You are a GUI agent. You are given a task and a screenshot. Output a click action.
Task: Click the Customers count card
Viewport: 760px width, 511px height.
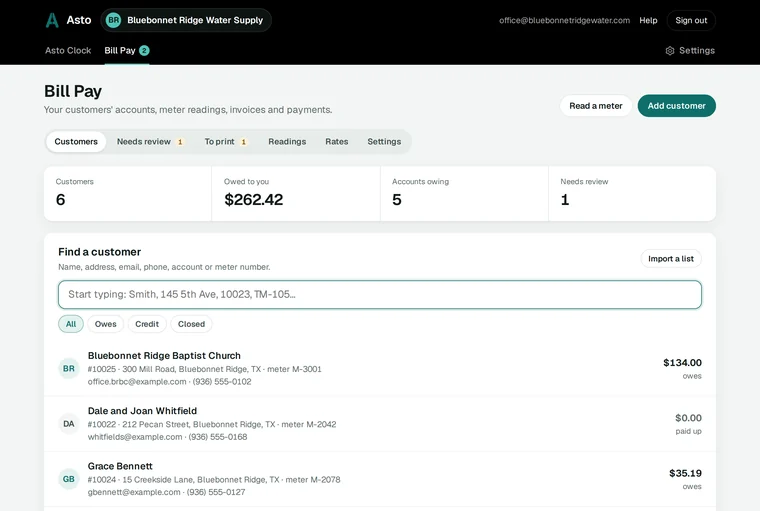(x=127, y=193)
